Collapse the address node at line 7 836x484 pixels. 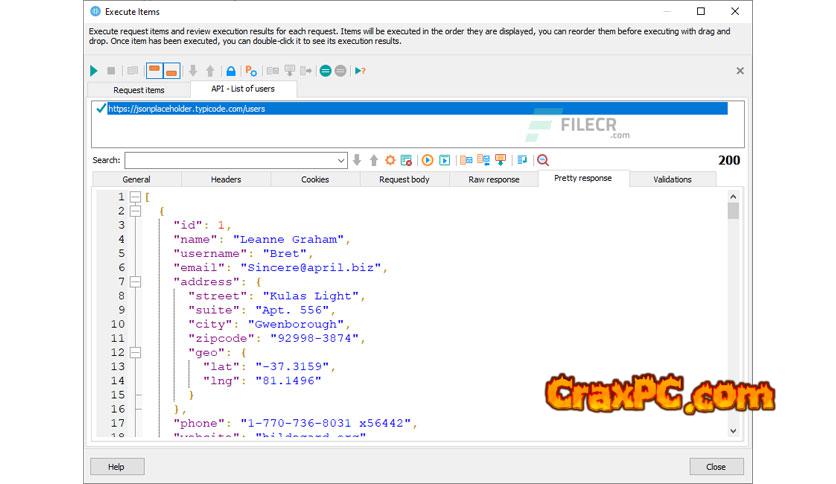click(x=135, y=281)
